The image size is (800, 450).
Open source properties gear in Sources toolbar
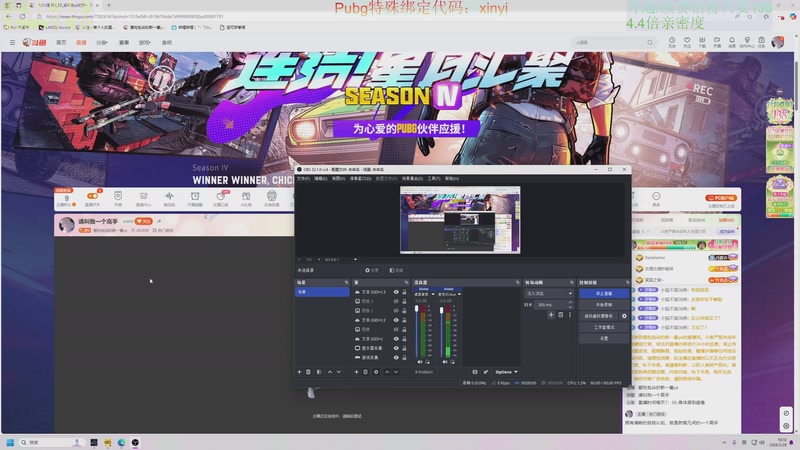tap(376, 372)
